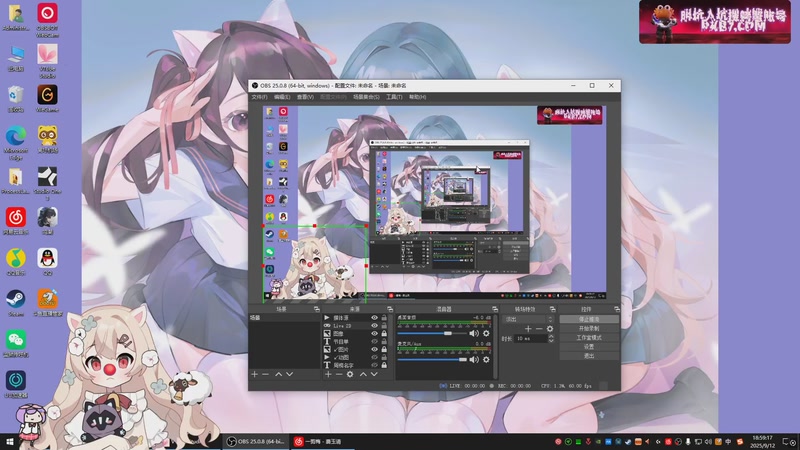
Task: Open the green WeChat desktop icon
Action: coord(16,344)
